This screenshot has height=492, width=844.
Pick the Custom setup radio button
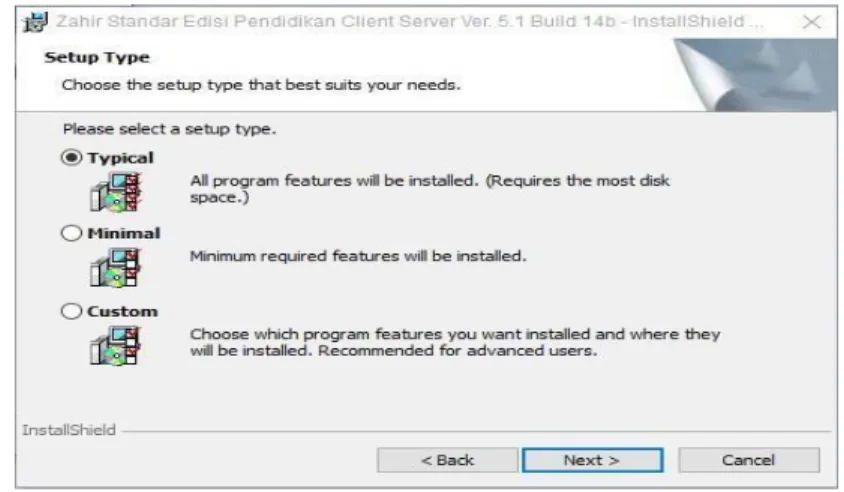(71, 311)
